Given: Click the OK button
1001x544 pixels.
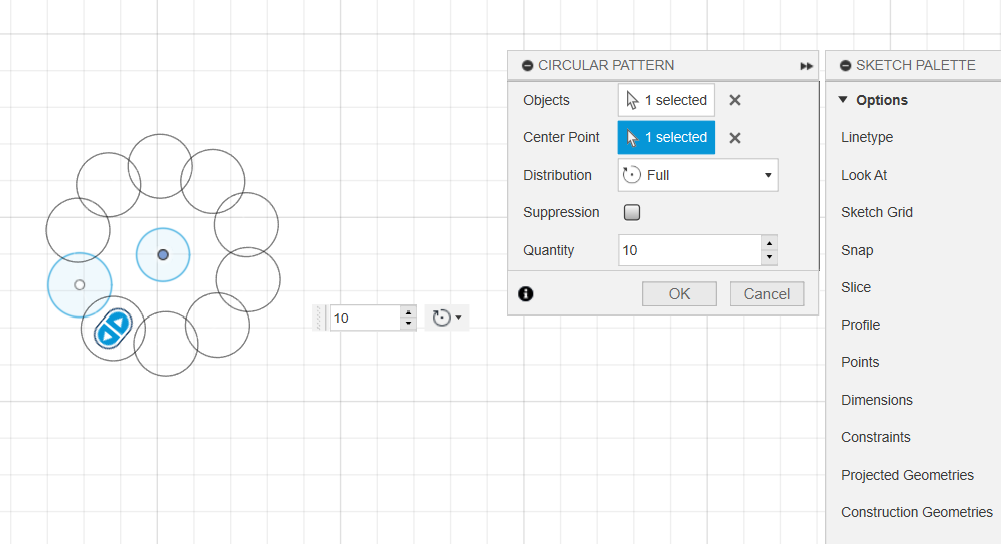Looking at the screenshot, I should 679,294.
